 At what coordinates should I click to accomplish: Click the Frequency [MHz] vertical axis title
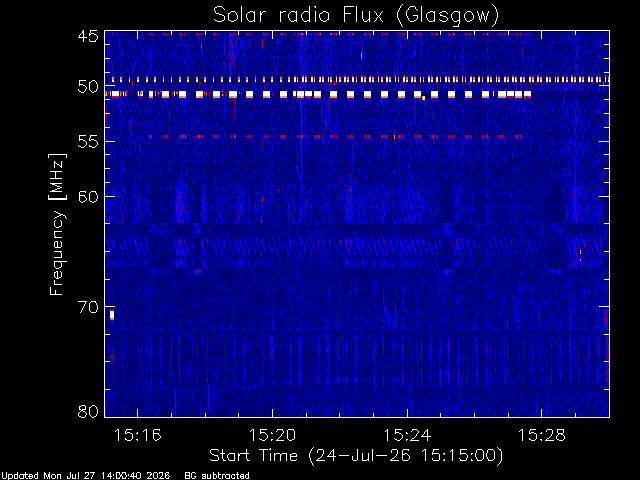(58, 224)
